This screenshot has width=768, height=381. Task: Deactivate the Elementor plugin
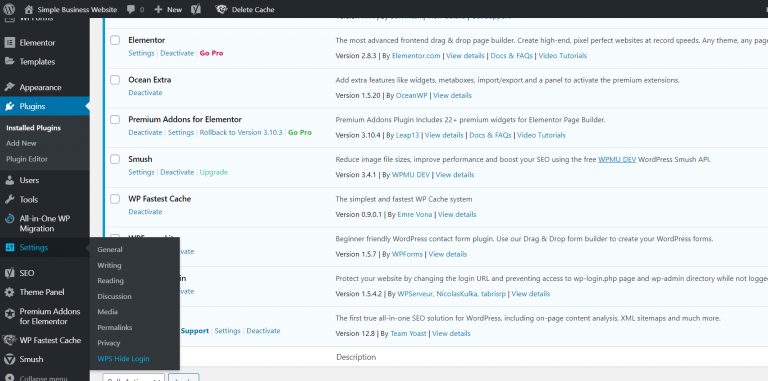(x=177, y=53)
